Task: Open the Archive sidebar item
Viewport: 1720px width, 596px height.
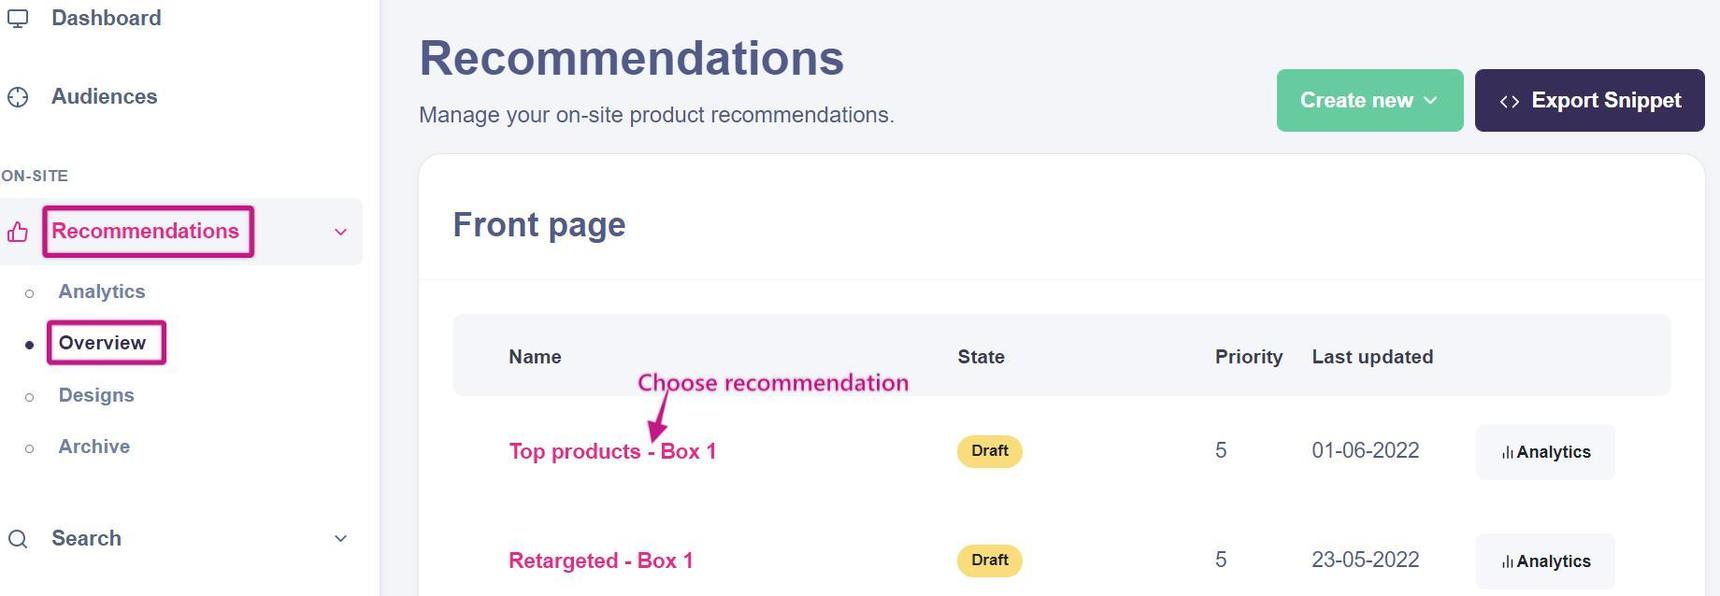Action: click(94, 447)
